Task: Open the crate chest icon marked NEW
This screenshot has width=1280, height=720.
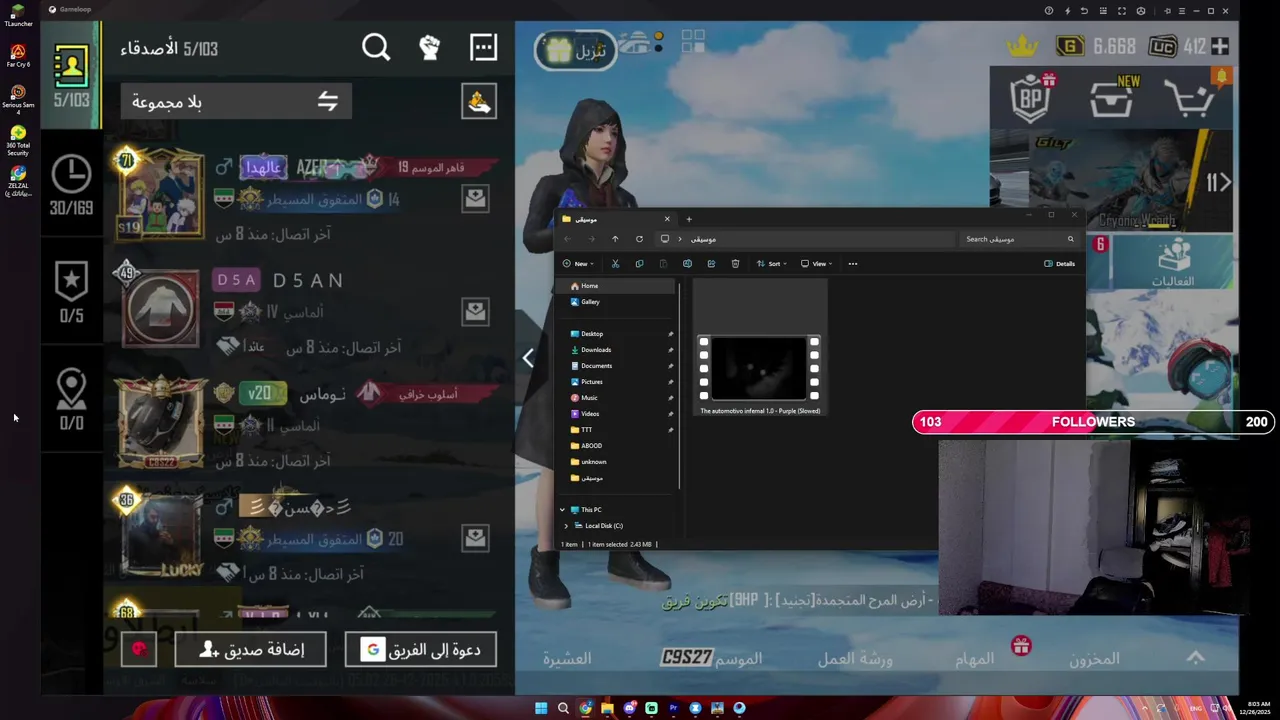Action: tap(1112, 98)
